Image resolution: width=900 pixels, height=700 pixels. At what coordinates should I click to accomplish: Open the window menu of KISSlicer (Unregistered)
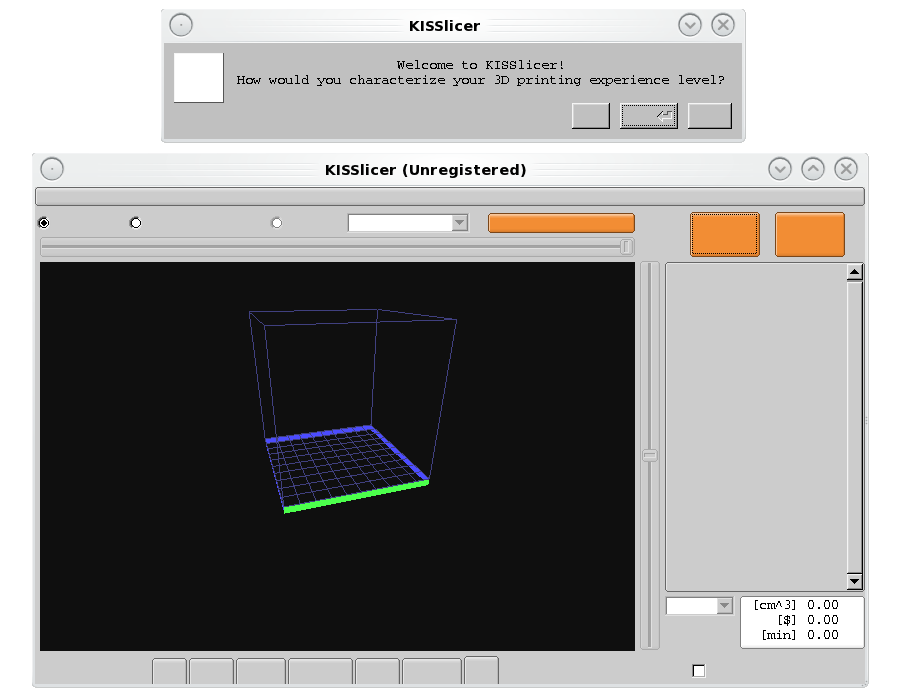click(x=52, y=169)
